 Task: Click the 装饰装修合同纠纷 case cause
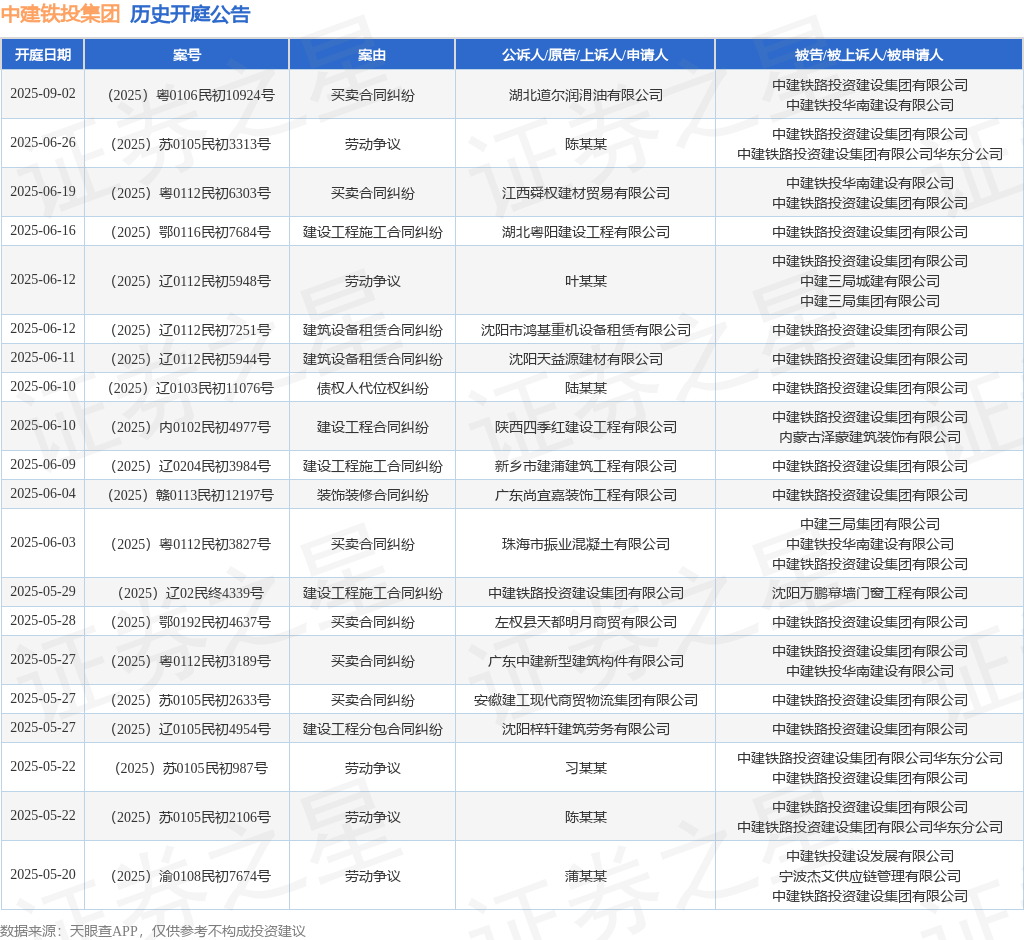click(x=372, y=495)
